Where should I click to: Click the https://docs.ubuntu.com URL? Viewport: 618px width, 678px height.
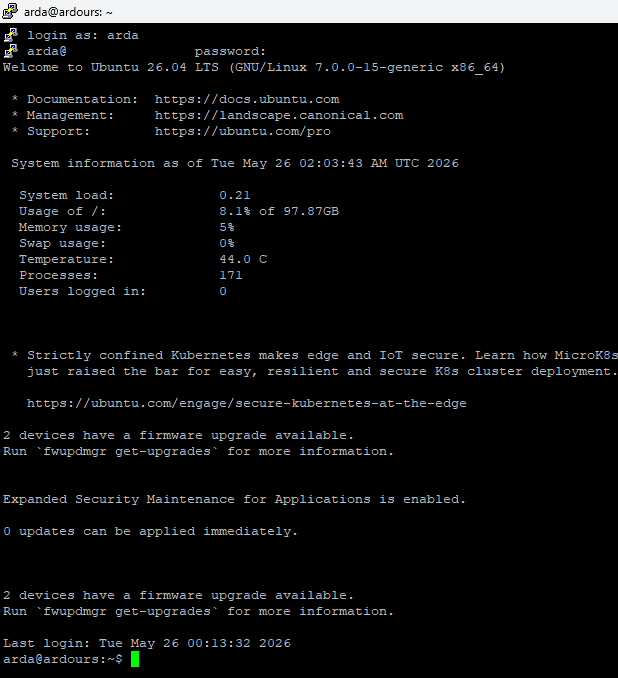pos(247,99)
